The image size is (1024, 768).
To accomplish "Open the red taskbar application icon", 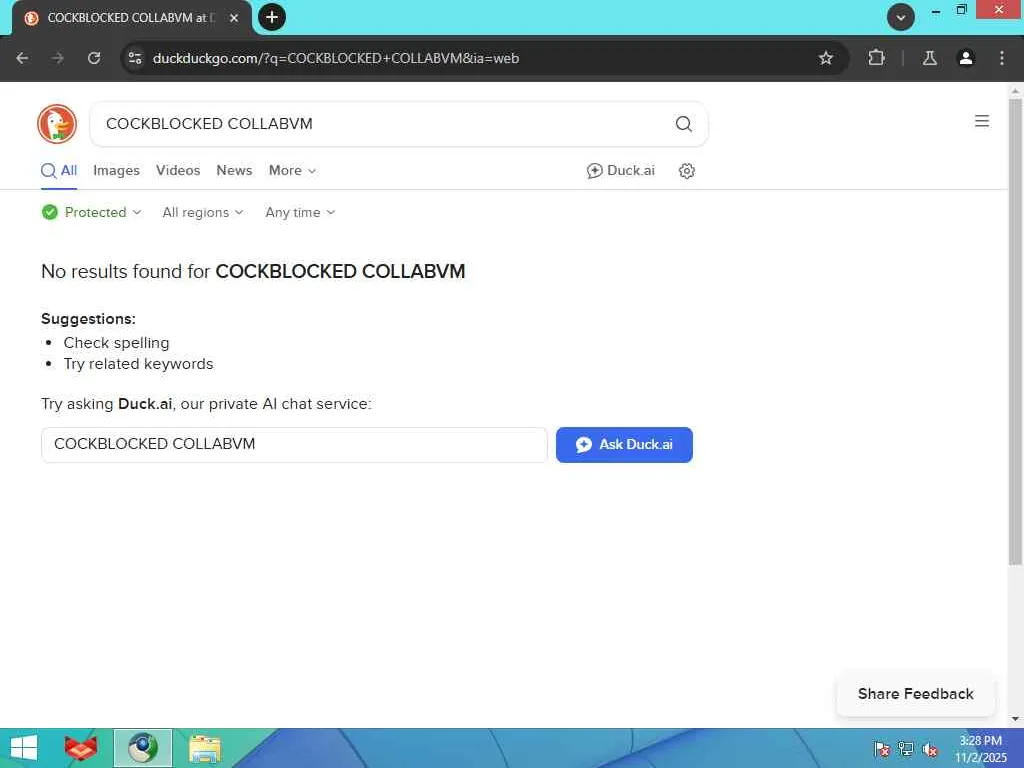I will click(x=81, y=748).
